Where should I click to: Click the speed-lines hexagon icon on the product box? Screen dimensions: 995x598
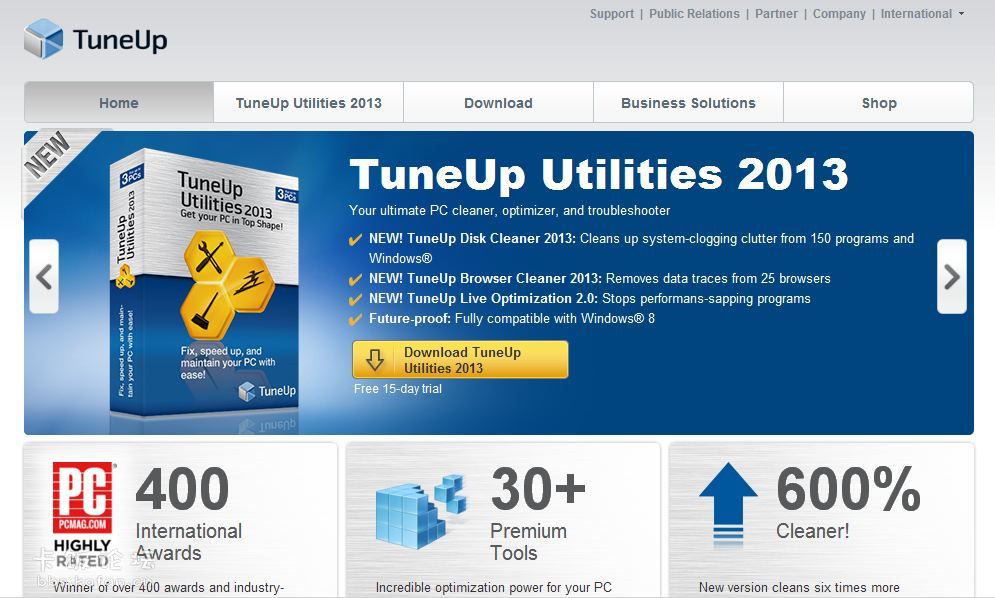[248, 283]
